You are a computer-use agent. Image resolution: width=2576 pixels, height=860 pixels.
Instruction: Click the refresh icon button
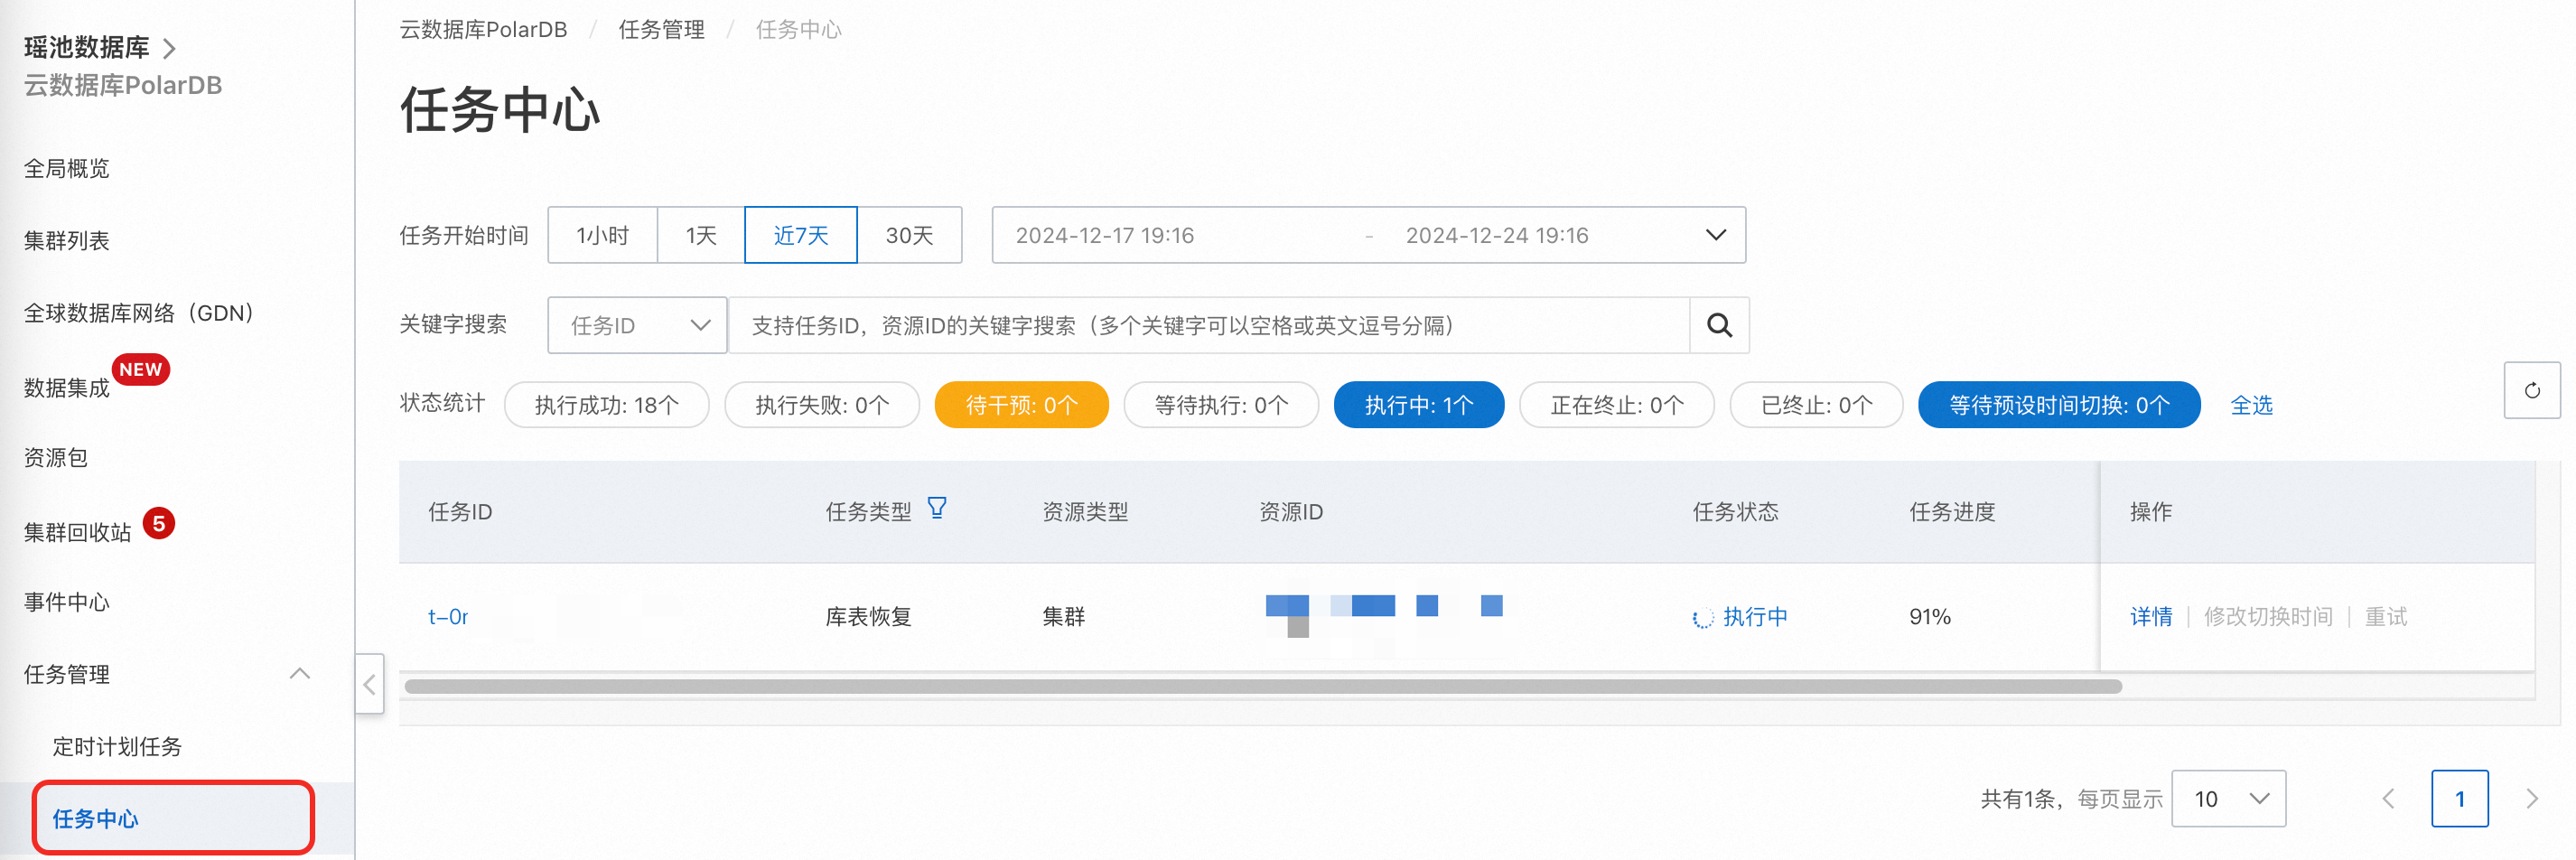(2531, 390)
